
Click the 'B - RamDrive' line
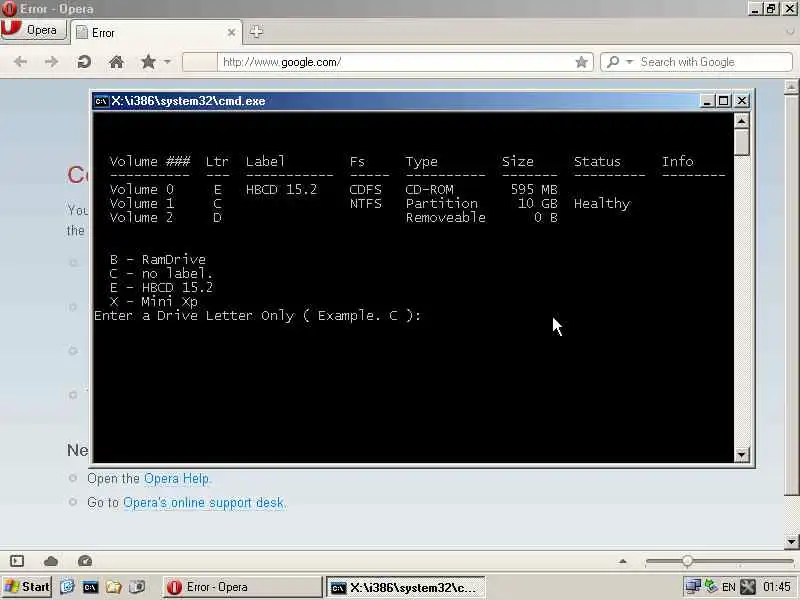pyautogui.click(x=158, y=259)
